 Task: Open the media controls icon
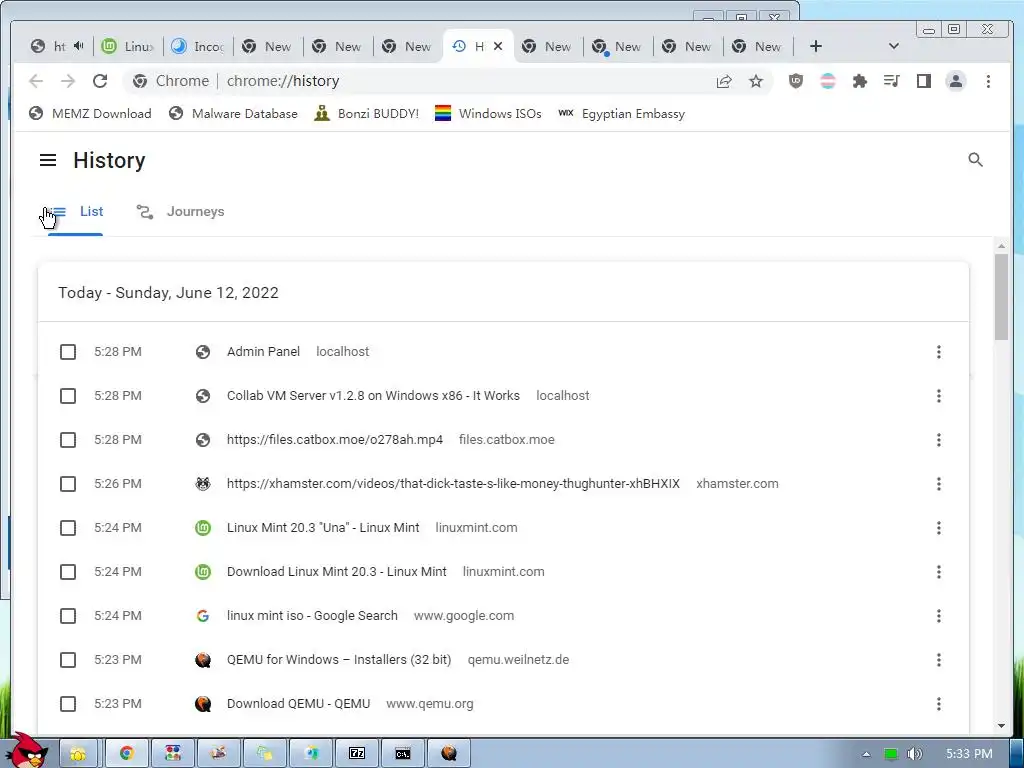coord(891,81)
